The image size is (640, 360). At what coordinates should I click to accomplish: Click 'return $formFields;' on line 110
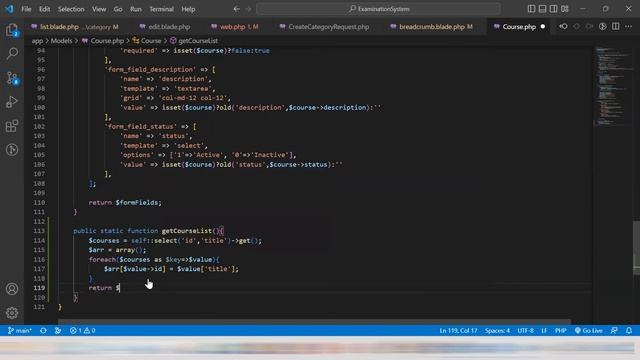point(125,202)
